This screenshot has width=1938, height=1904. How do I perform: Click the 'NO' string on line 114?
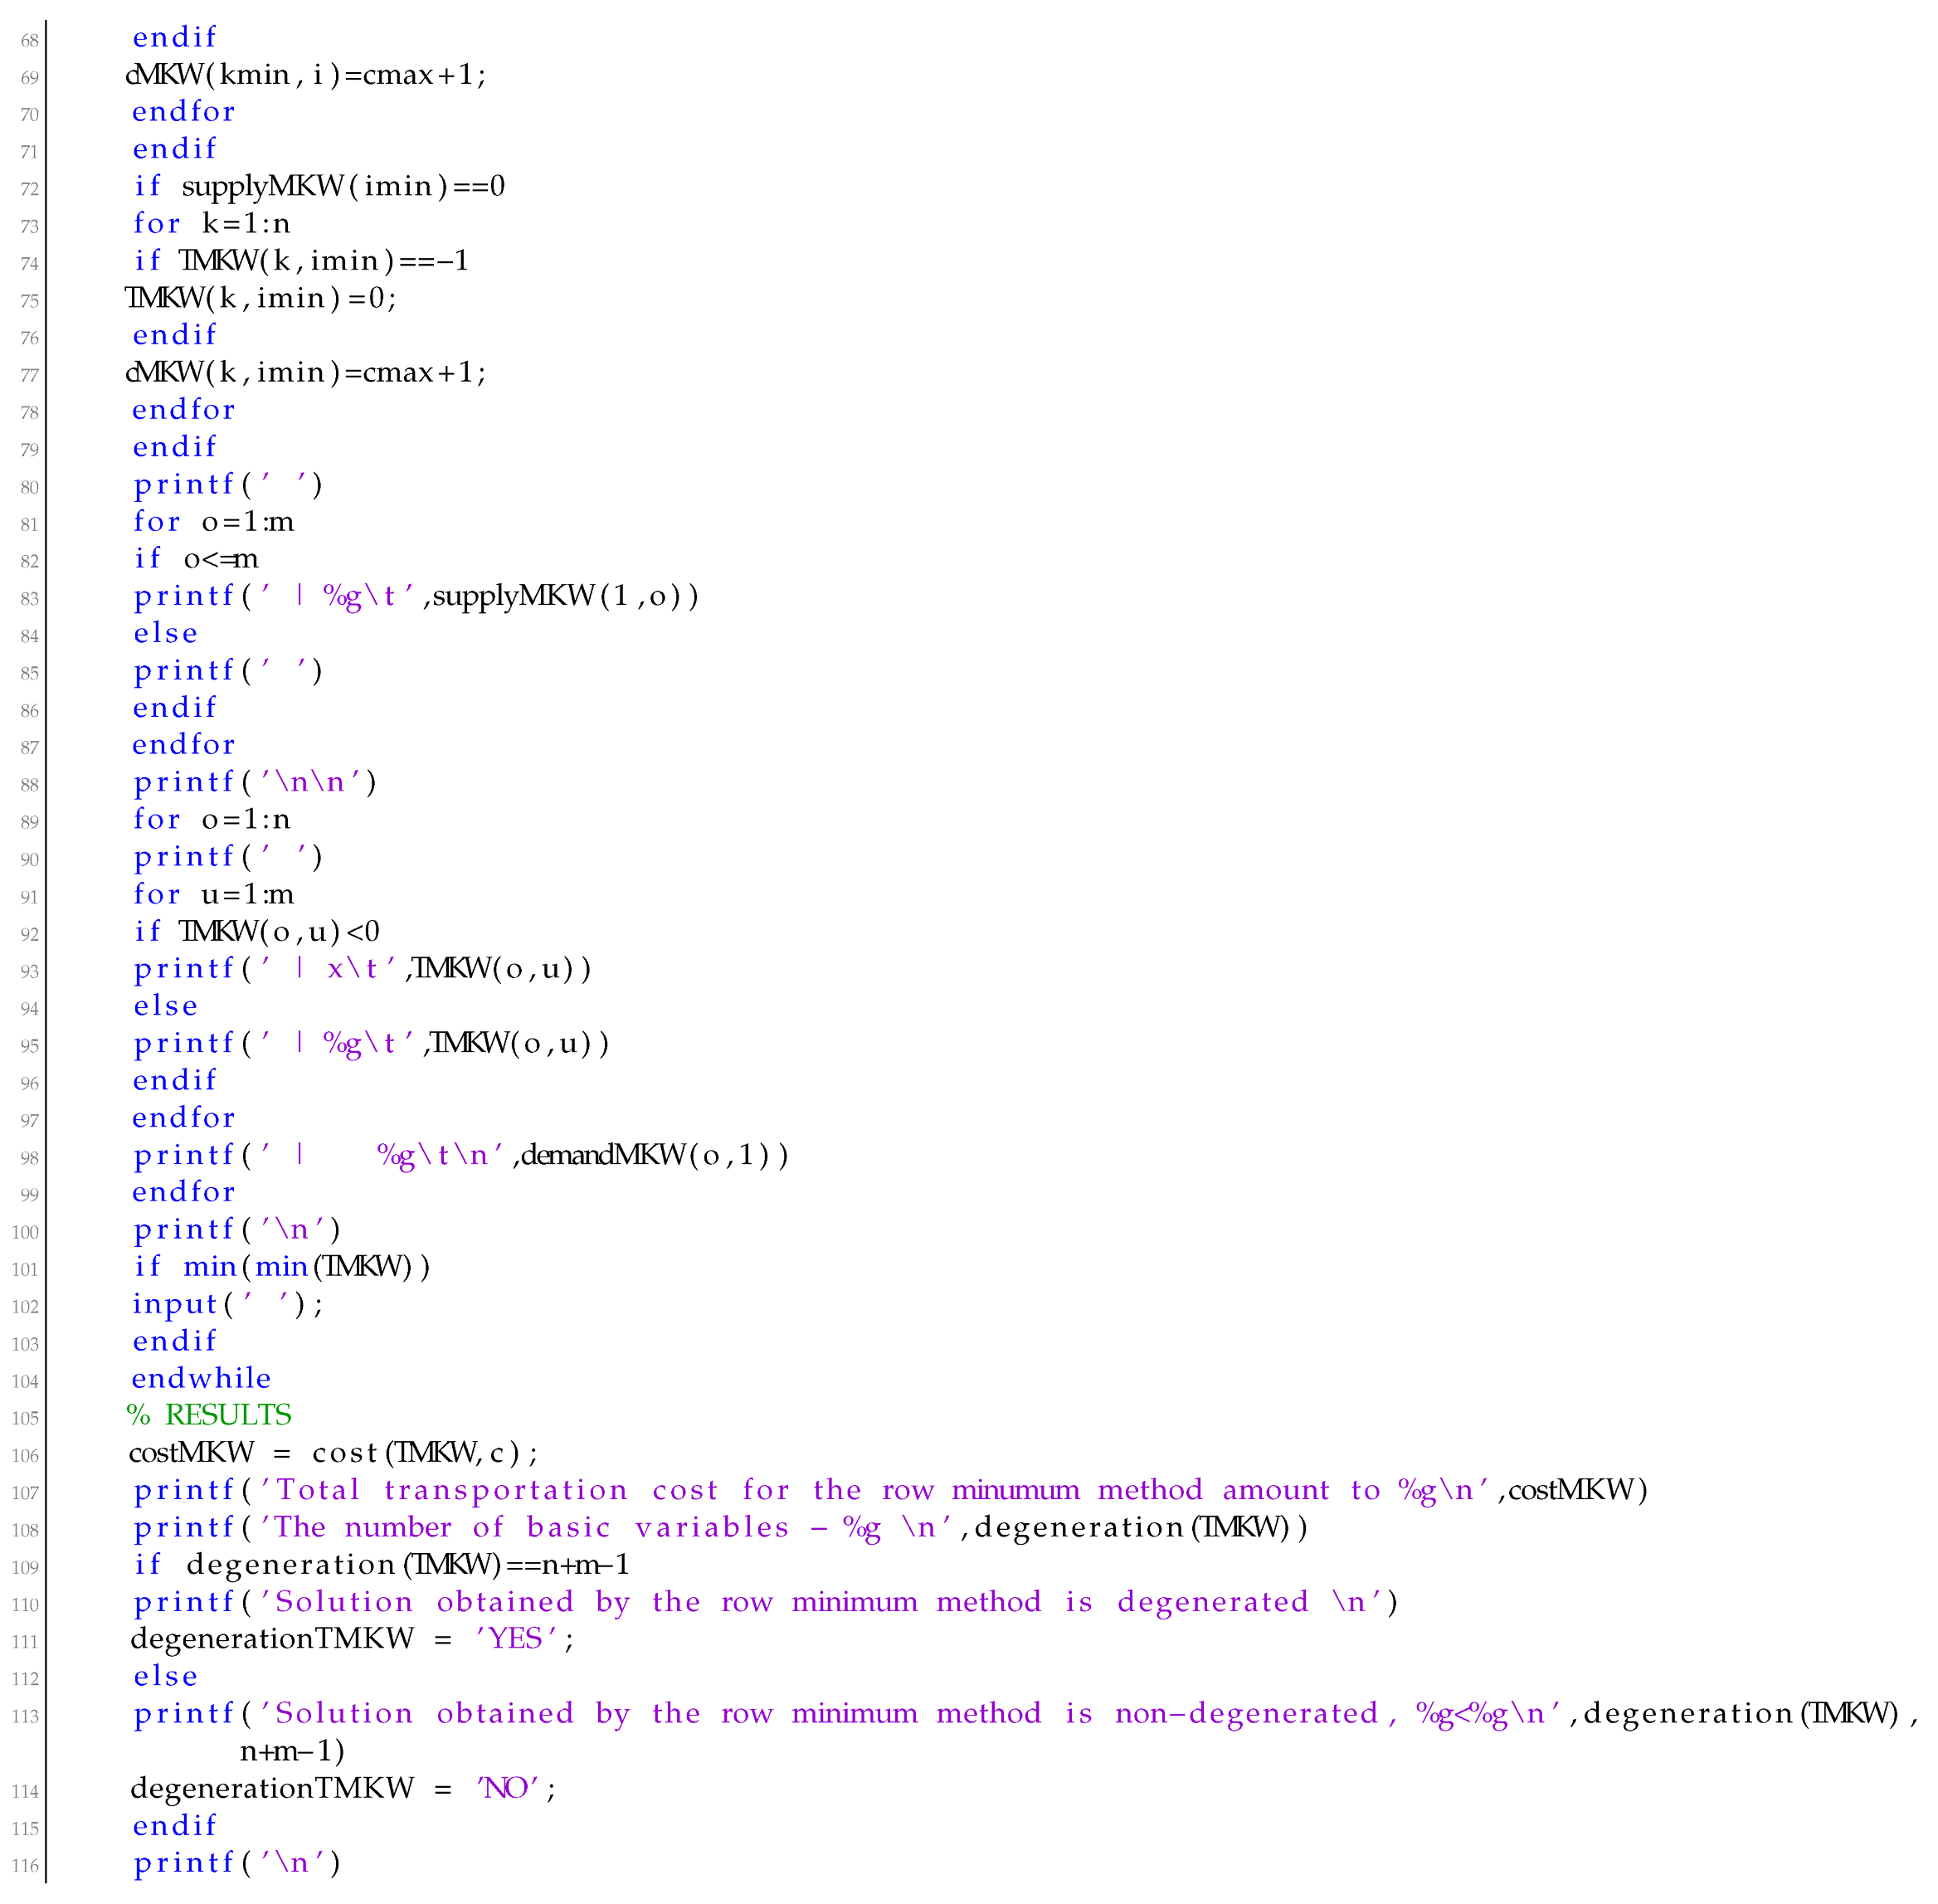pos(507,1787)
